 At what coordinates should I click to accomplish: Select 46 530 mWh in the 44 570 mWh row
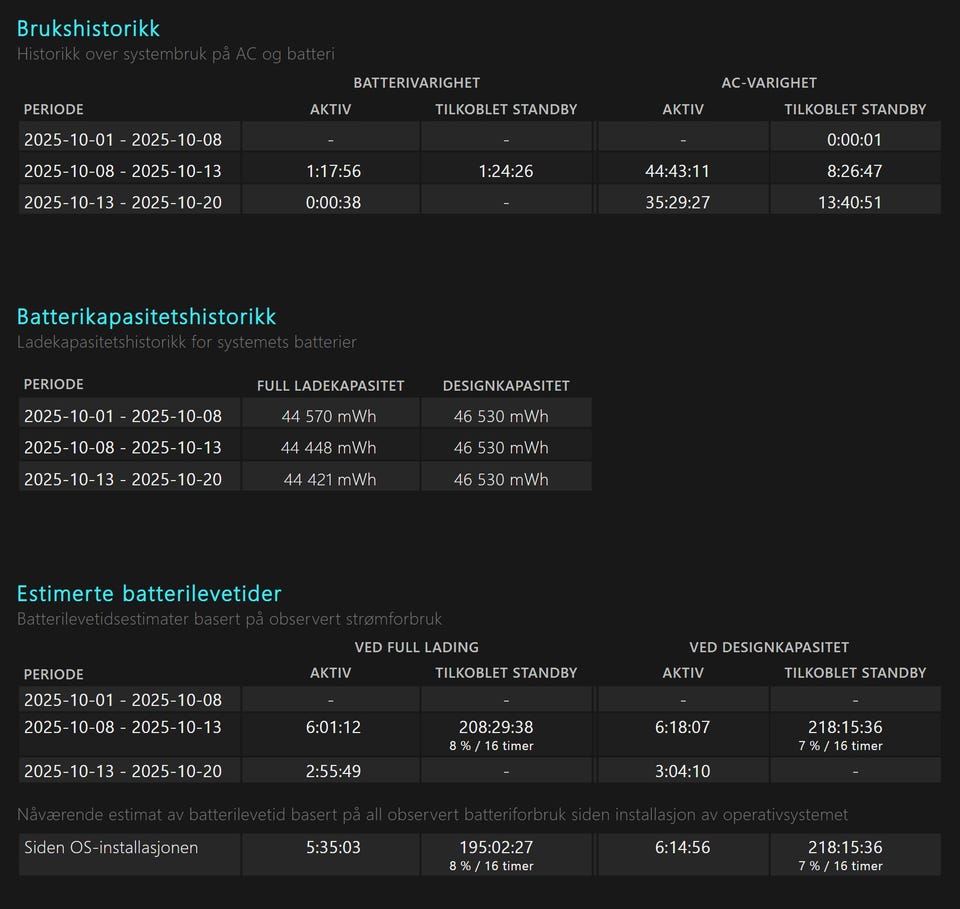501,416
